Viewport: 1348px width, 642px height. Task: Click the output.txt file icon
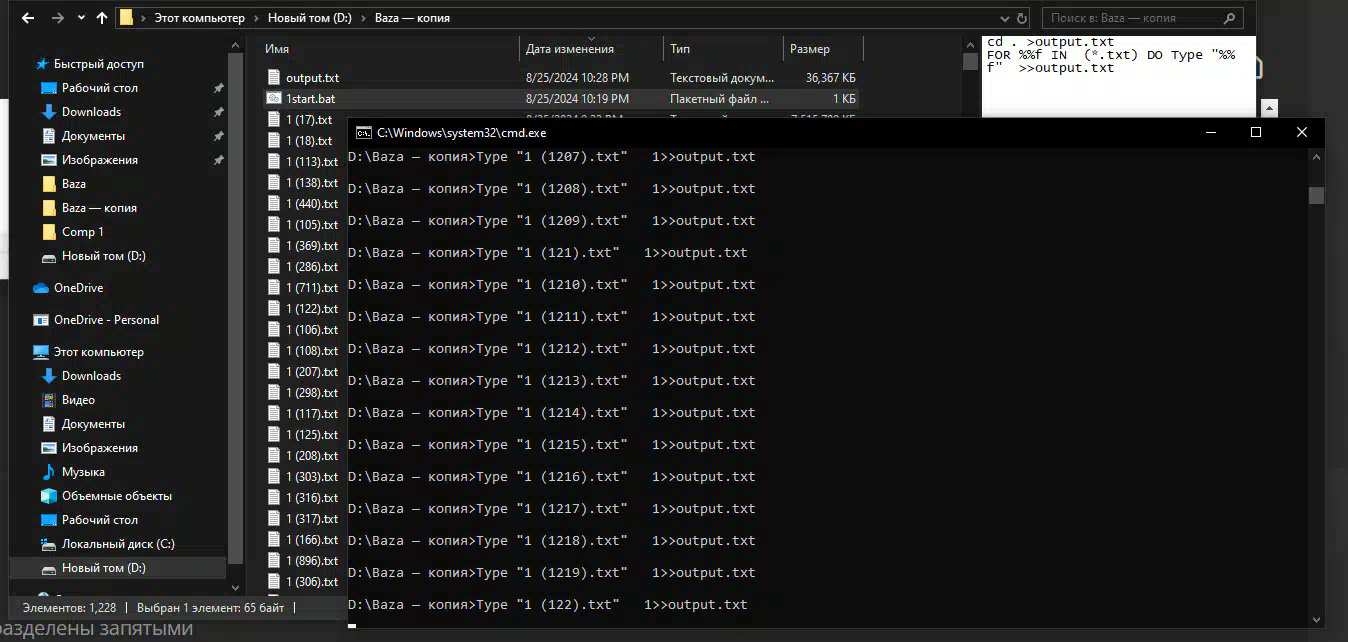[275, 77]
